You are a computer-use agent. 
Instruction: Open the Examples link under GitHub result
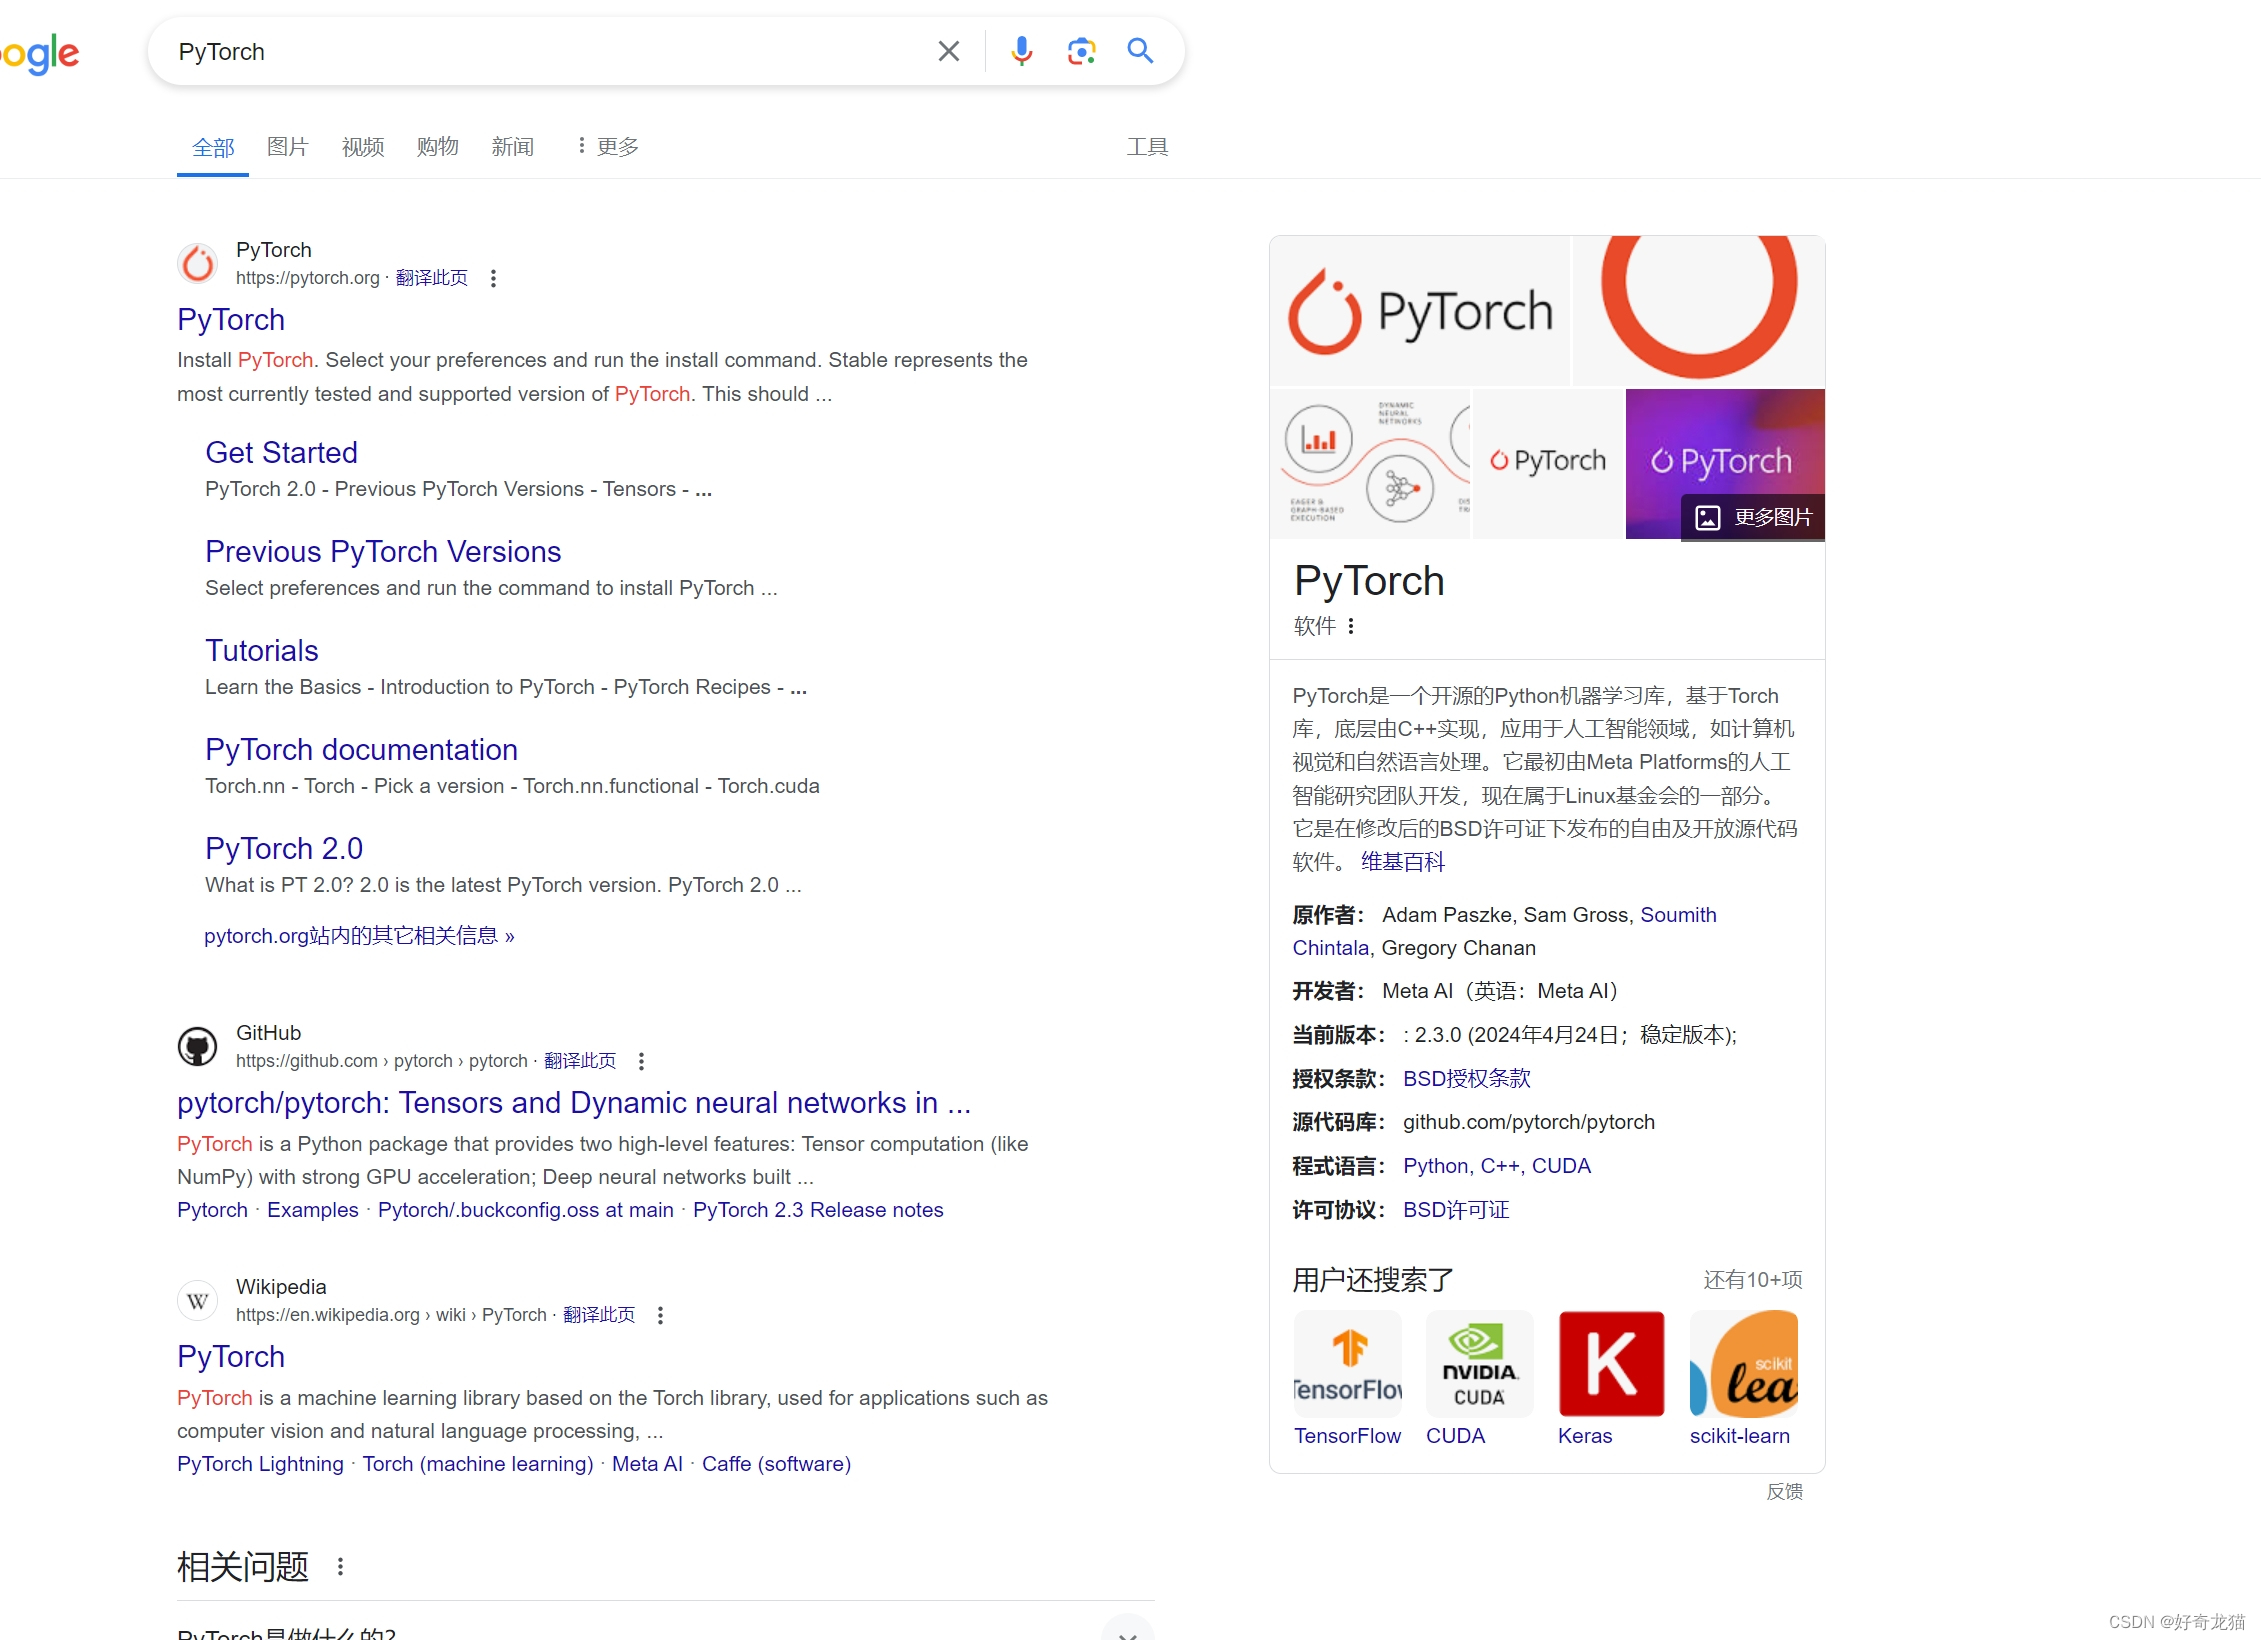click(x=313, y=1210)
